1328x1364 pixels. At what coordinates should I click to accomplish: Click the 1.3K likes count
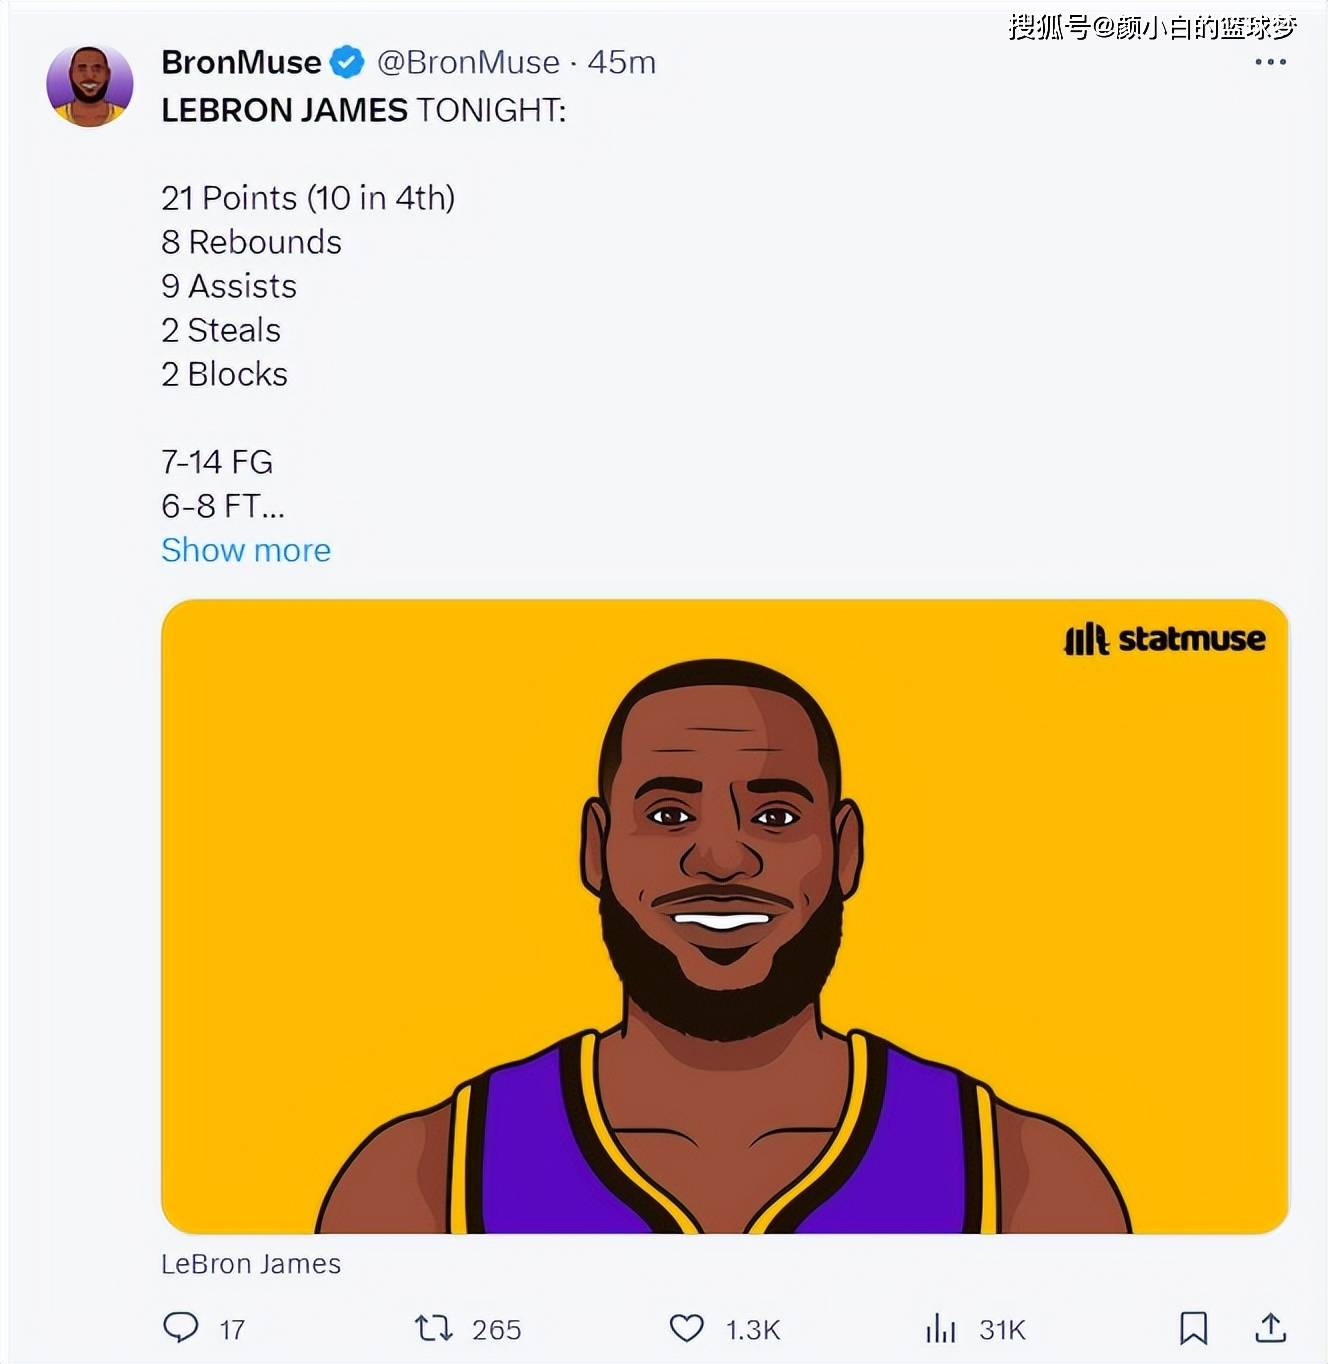coord(753,1329)
